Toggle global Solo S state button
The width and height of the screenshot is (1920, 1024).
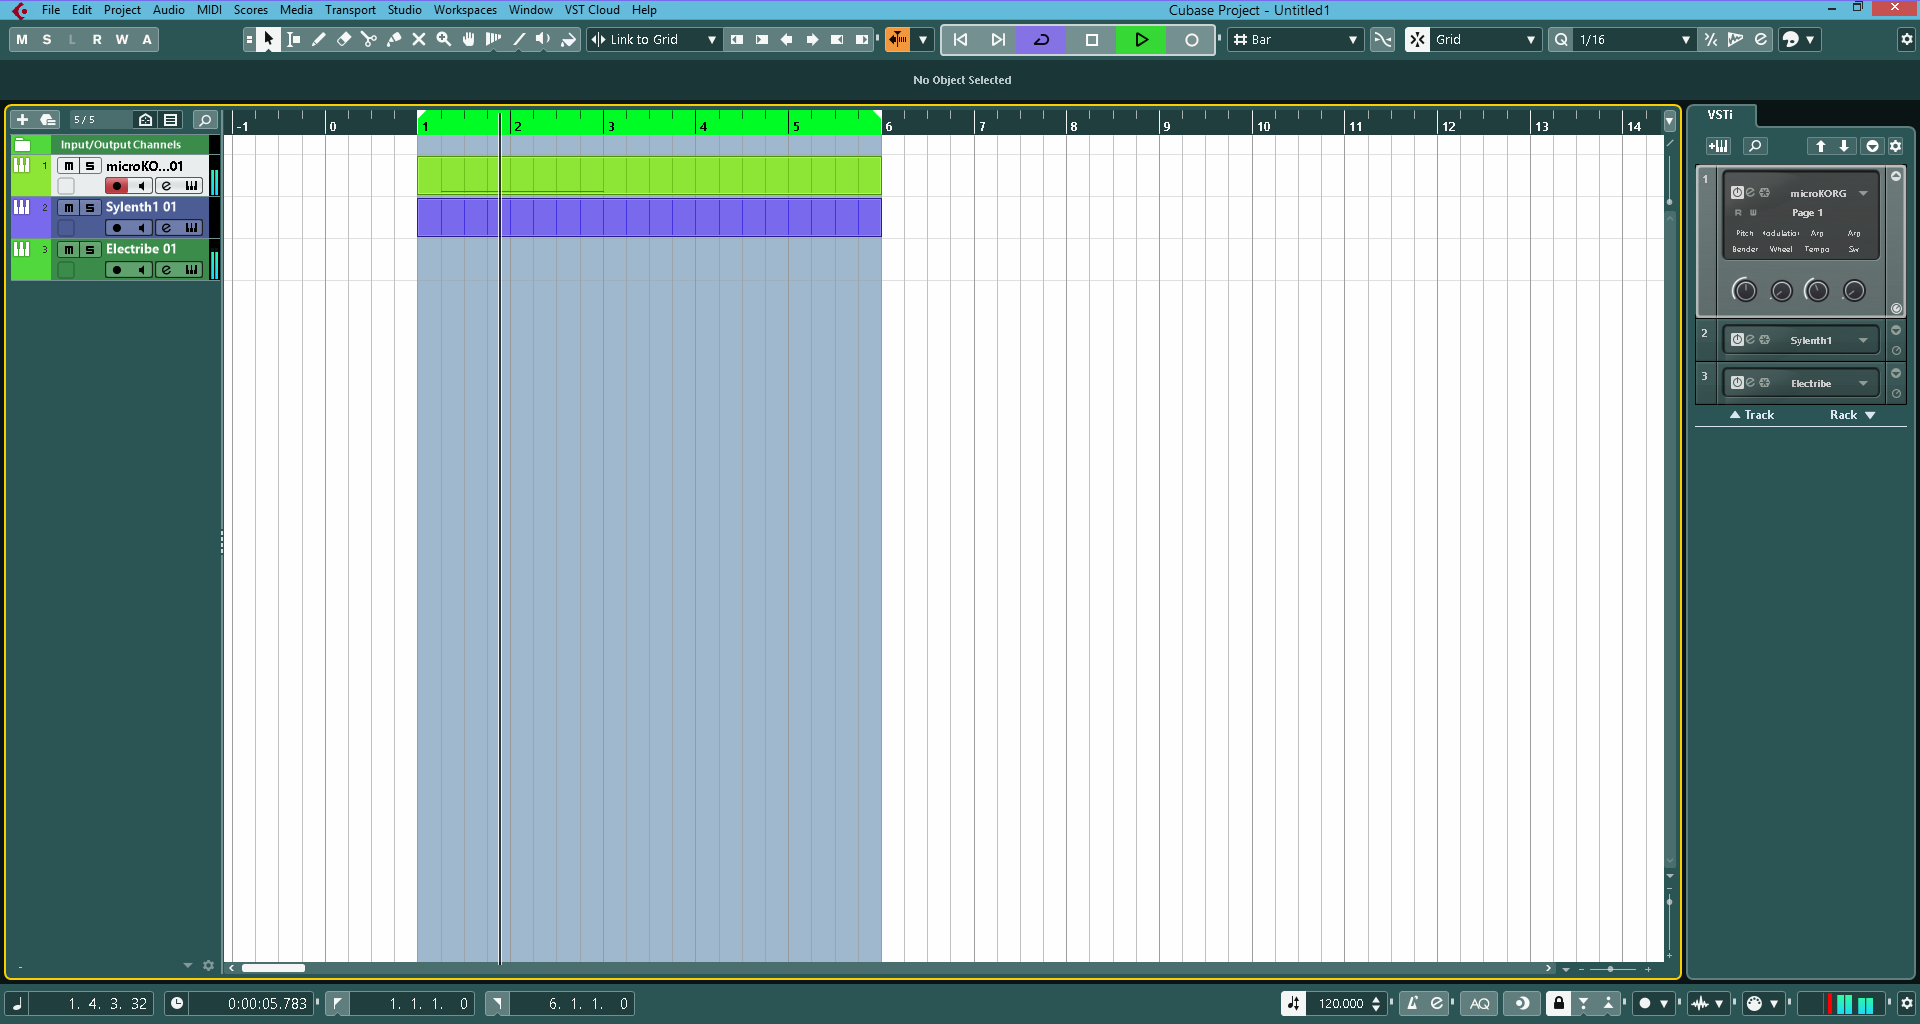[x=47, y=39]
